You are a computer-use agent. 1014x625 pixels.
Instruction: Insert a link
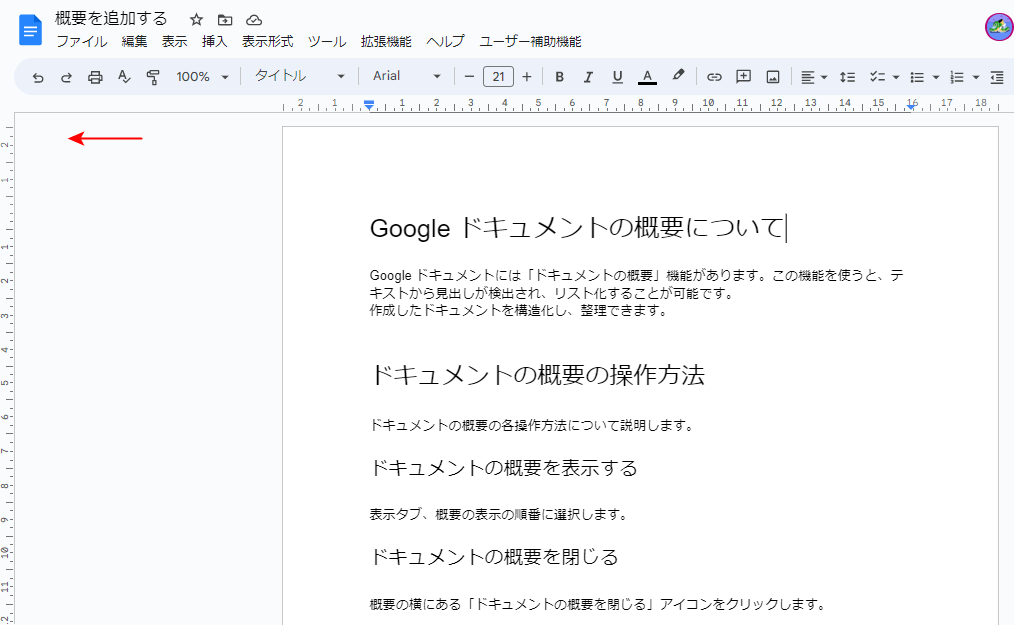pyautogui.click(x=714, y=77)
